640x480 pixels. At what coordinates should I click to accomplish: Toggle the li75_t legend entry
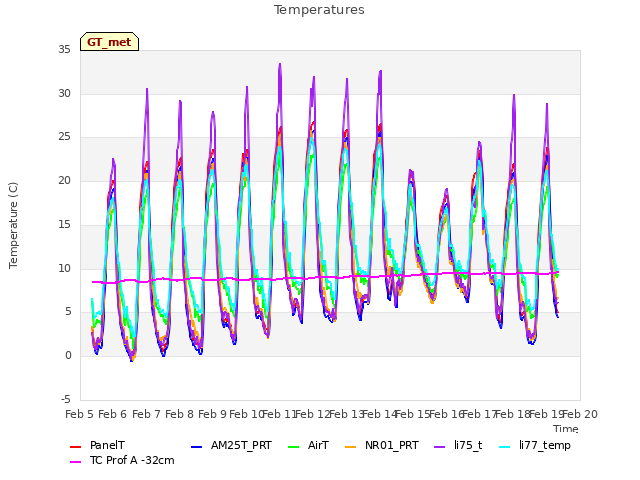pyautogui.click(x=458, y=445)
